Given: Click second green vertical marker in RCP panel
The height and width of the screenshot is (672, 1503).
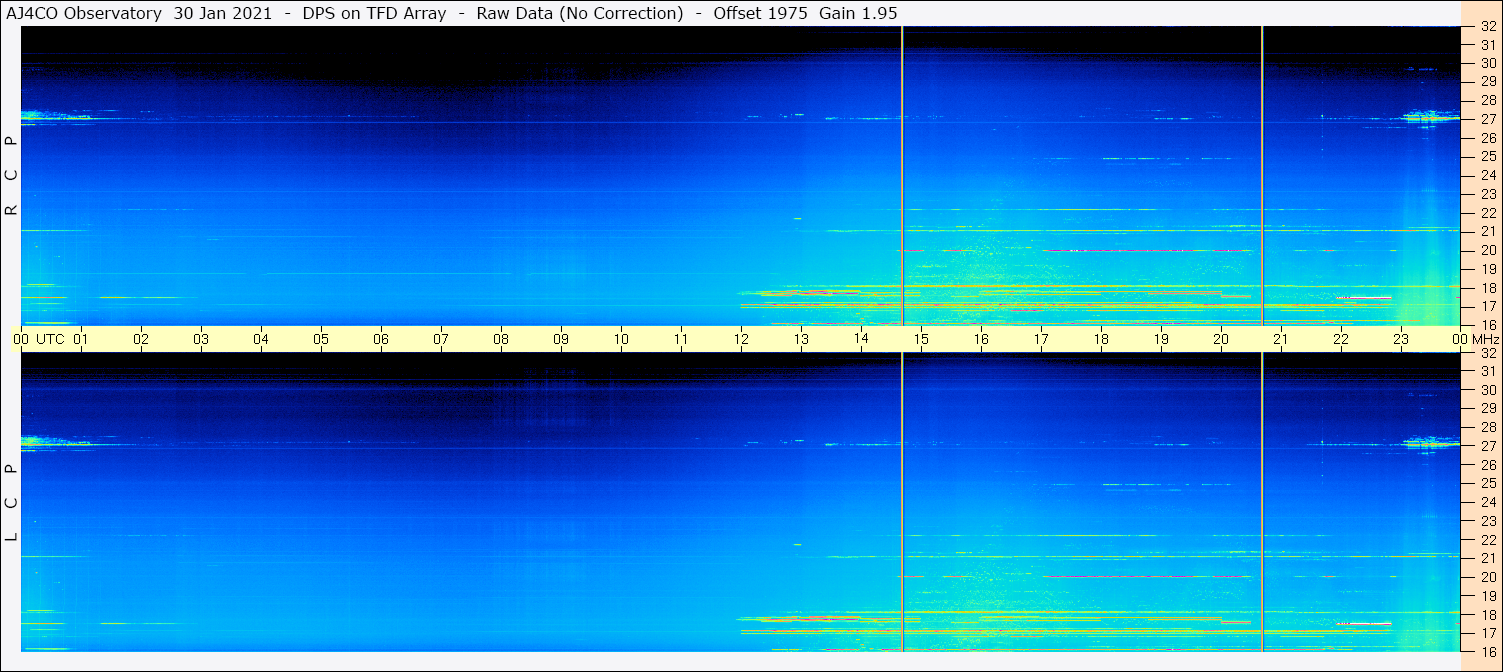Looking at the screenshot, I should tap(1262, 175).
